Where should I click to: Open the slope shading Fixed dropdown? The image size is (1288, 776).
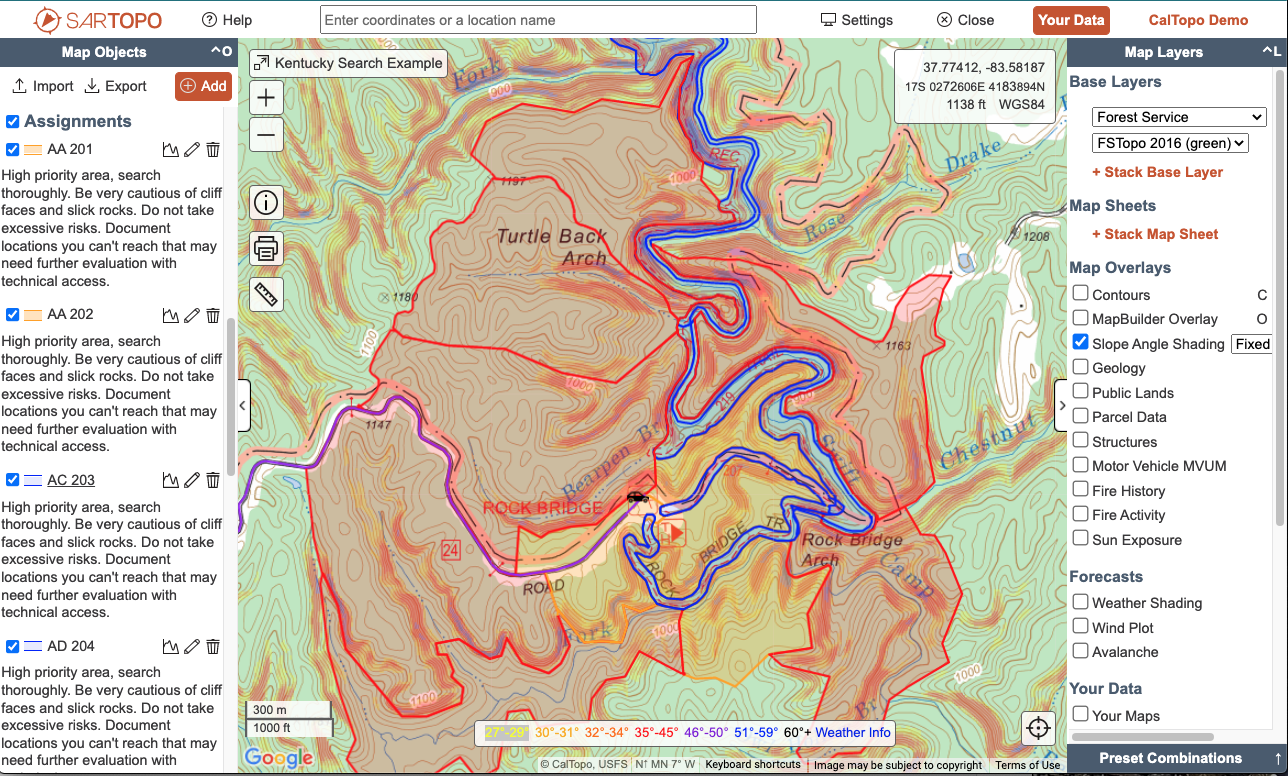tap(1251, 344)
